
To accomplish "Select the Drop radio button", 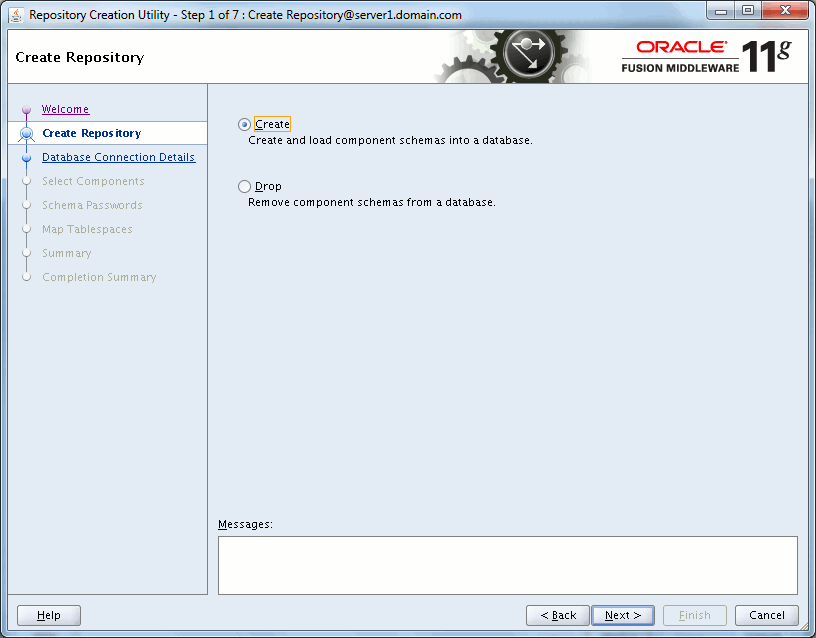I will (244, 186).
